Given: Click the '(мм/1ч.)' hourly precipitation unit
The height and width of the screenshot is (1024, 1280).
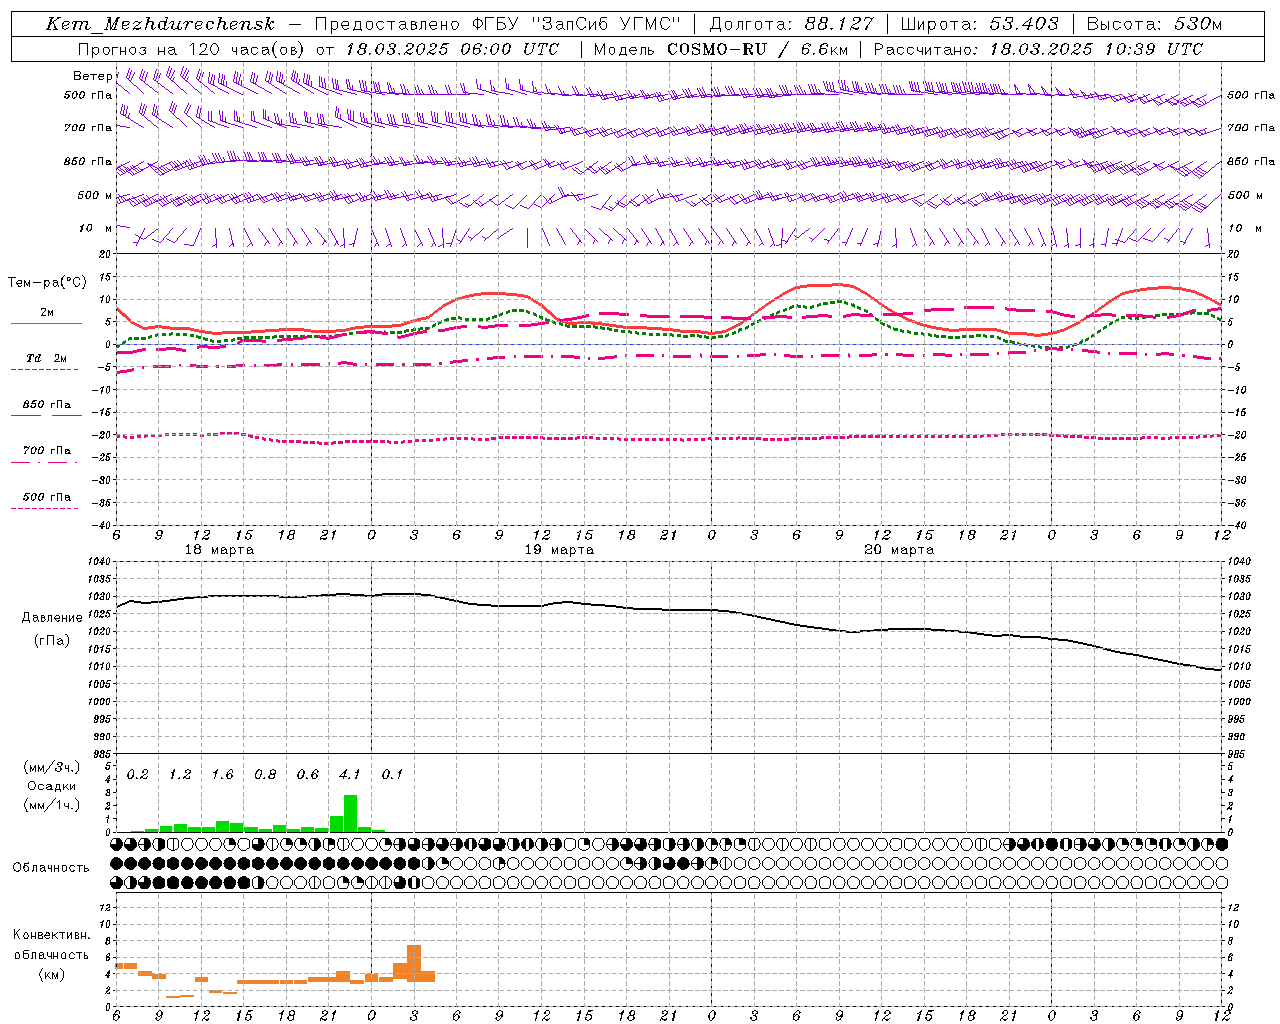Looking at the screenshot, I should [x=52, y=805].
